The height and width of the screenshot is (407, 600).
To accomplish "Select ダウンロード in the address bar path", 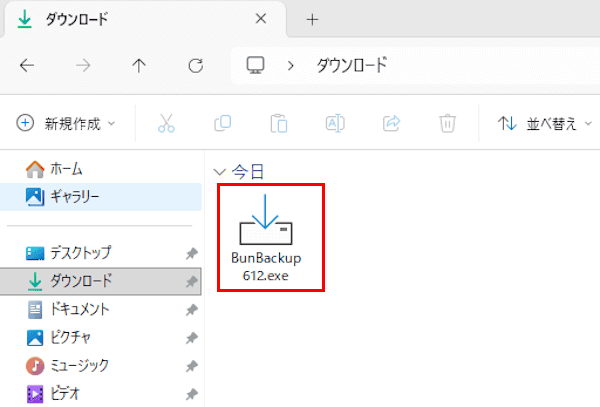I will pos(352,65).
